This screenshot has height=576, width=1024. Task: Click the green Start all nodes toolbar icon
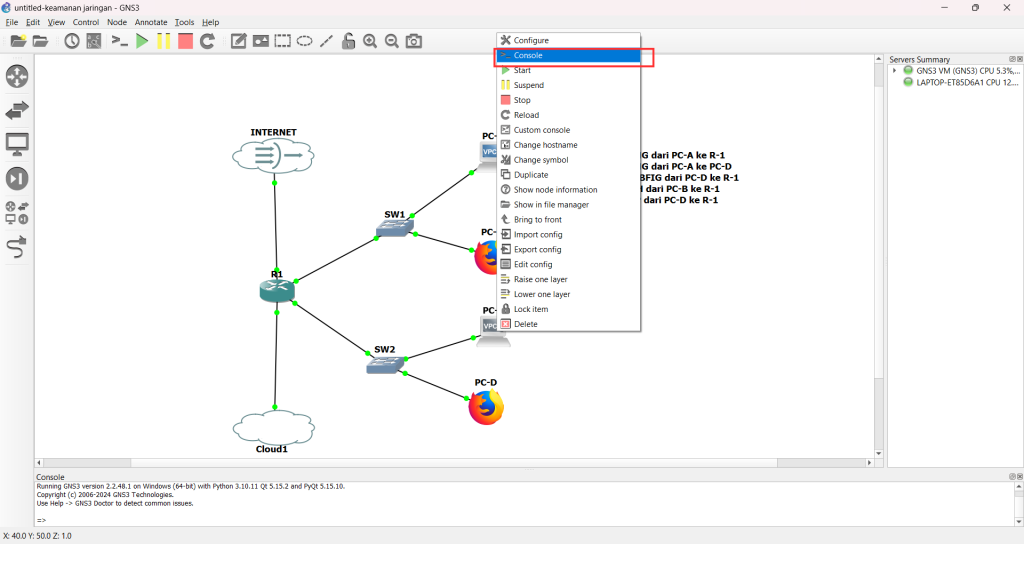pyautogui.click(x=142, y=41)
